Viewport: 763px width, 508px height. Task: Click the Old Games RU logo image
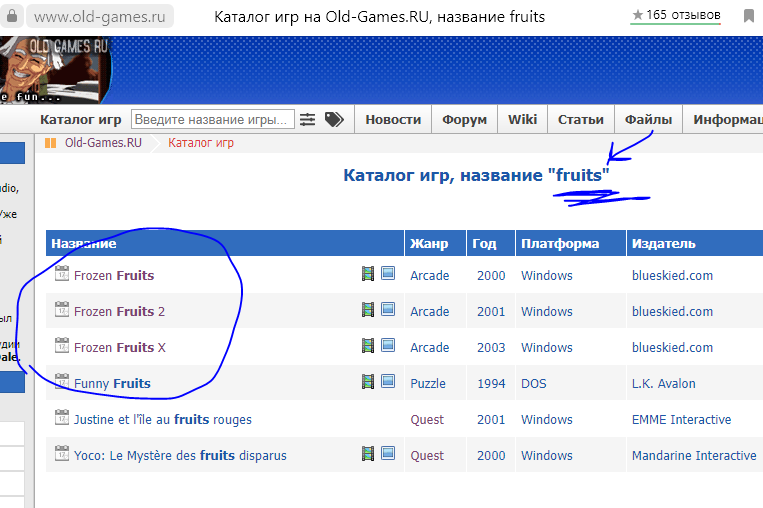(x=55, y=70)
